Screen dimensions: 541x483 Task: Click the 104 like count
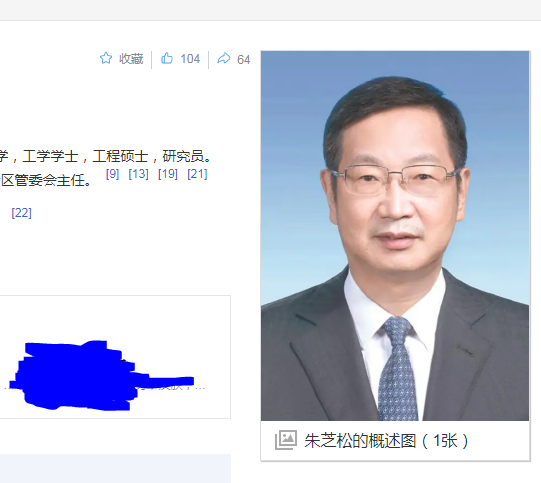[x=190, y=59]
